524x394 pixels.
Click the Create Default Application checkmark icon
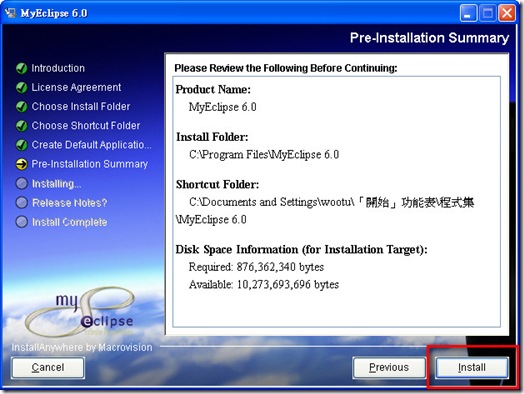pyautogui.click(x=22, y=145)
